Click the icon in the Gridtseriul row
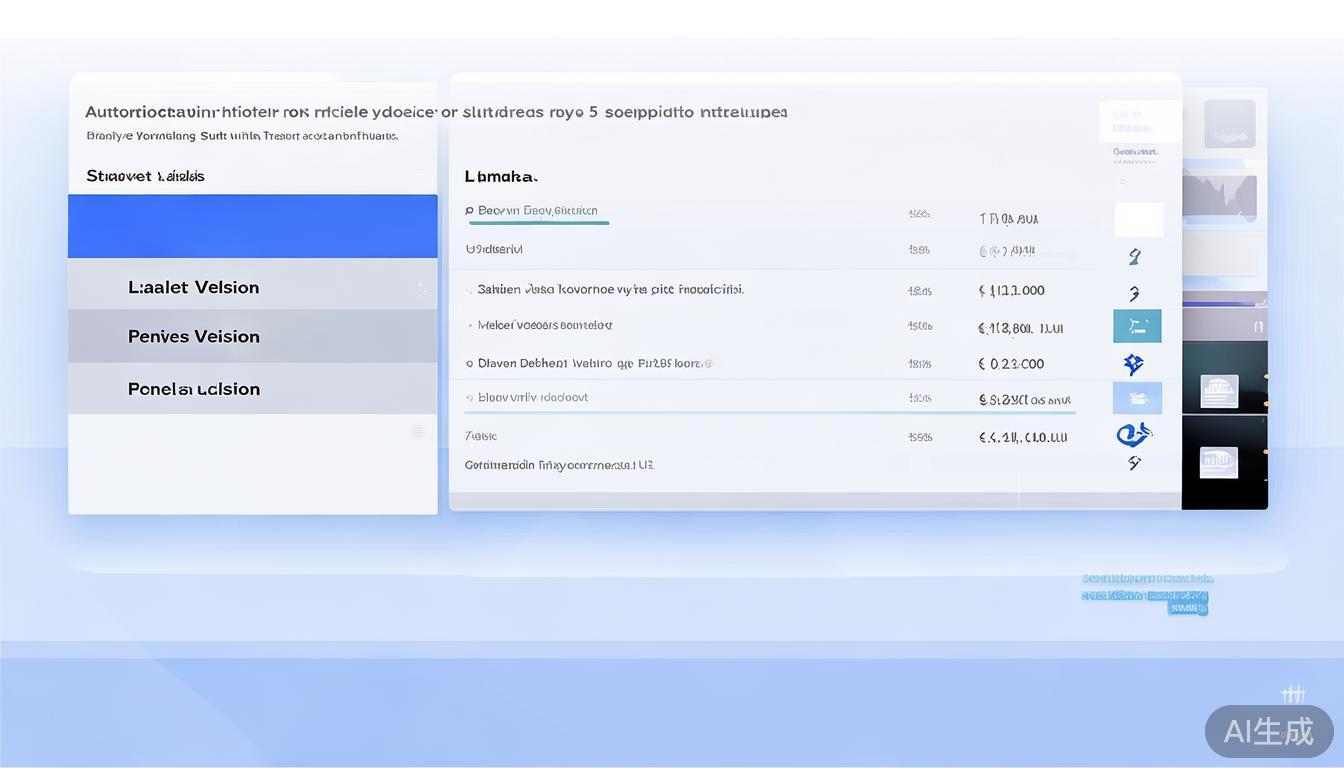This screenshot has height=768, width=1344. pyautogui.click(x=1134, y=257)
